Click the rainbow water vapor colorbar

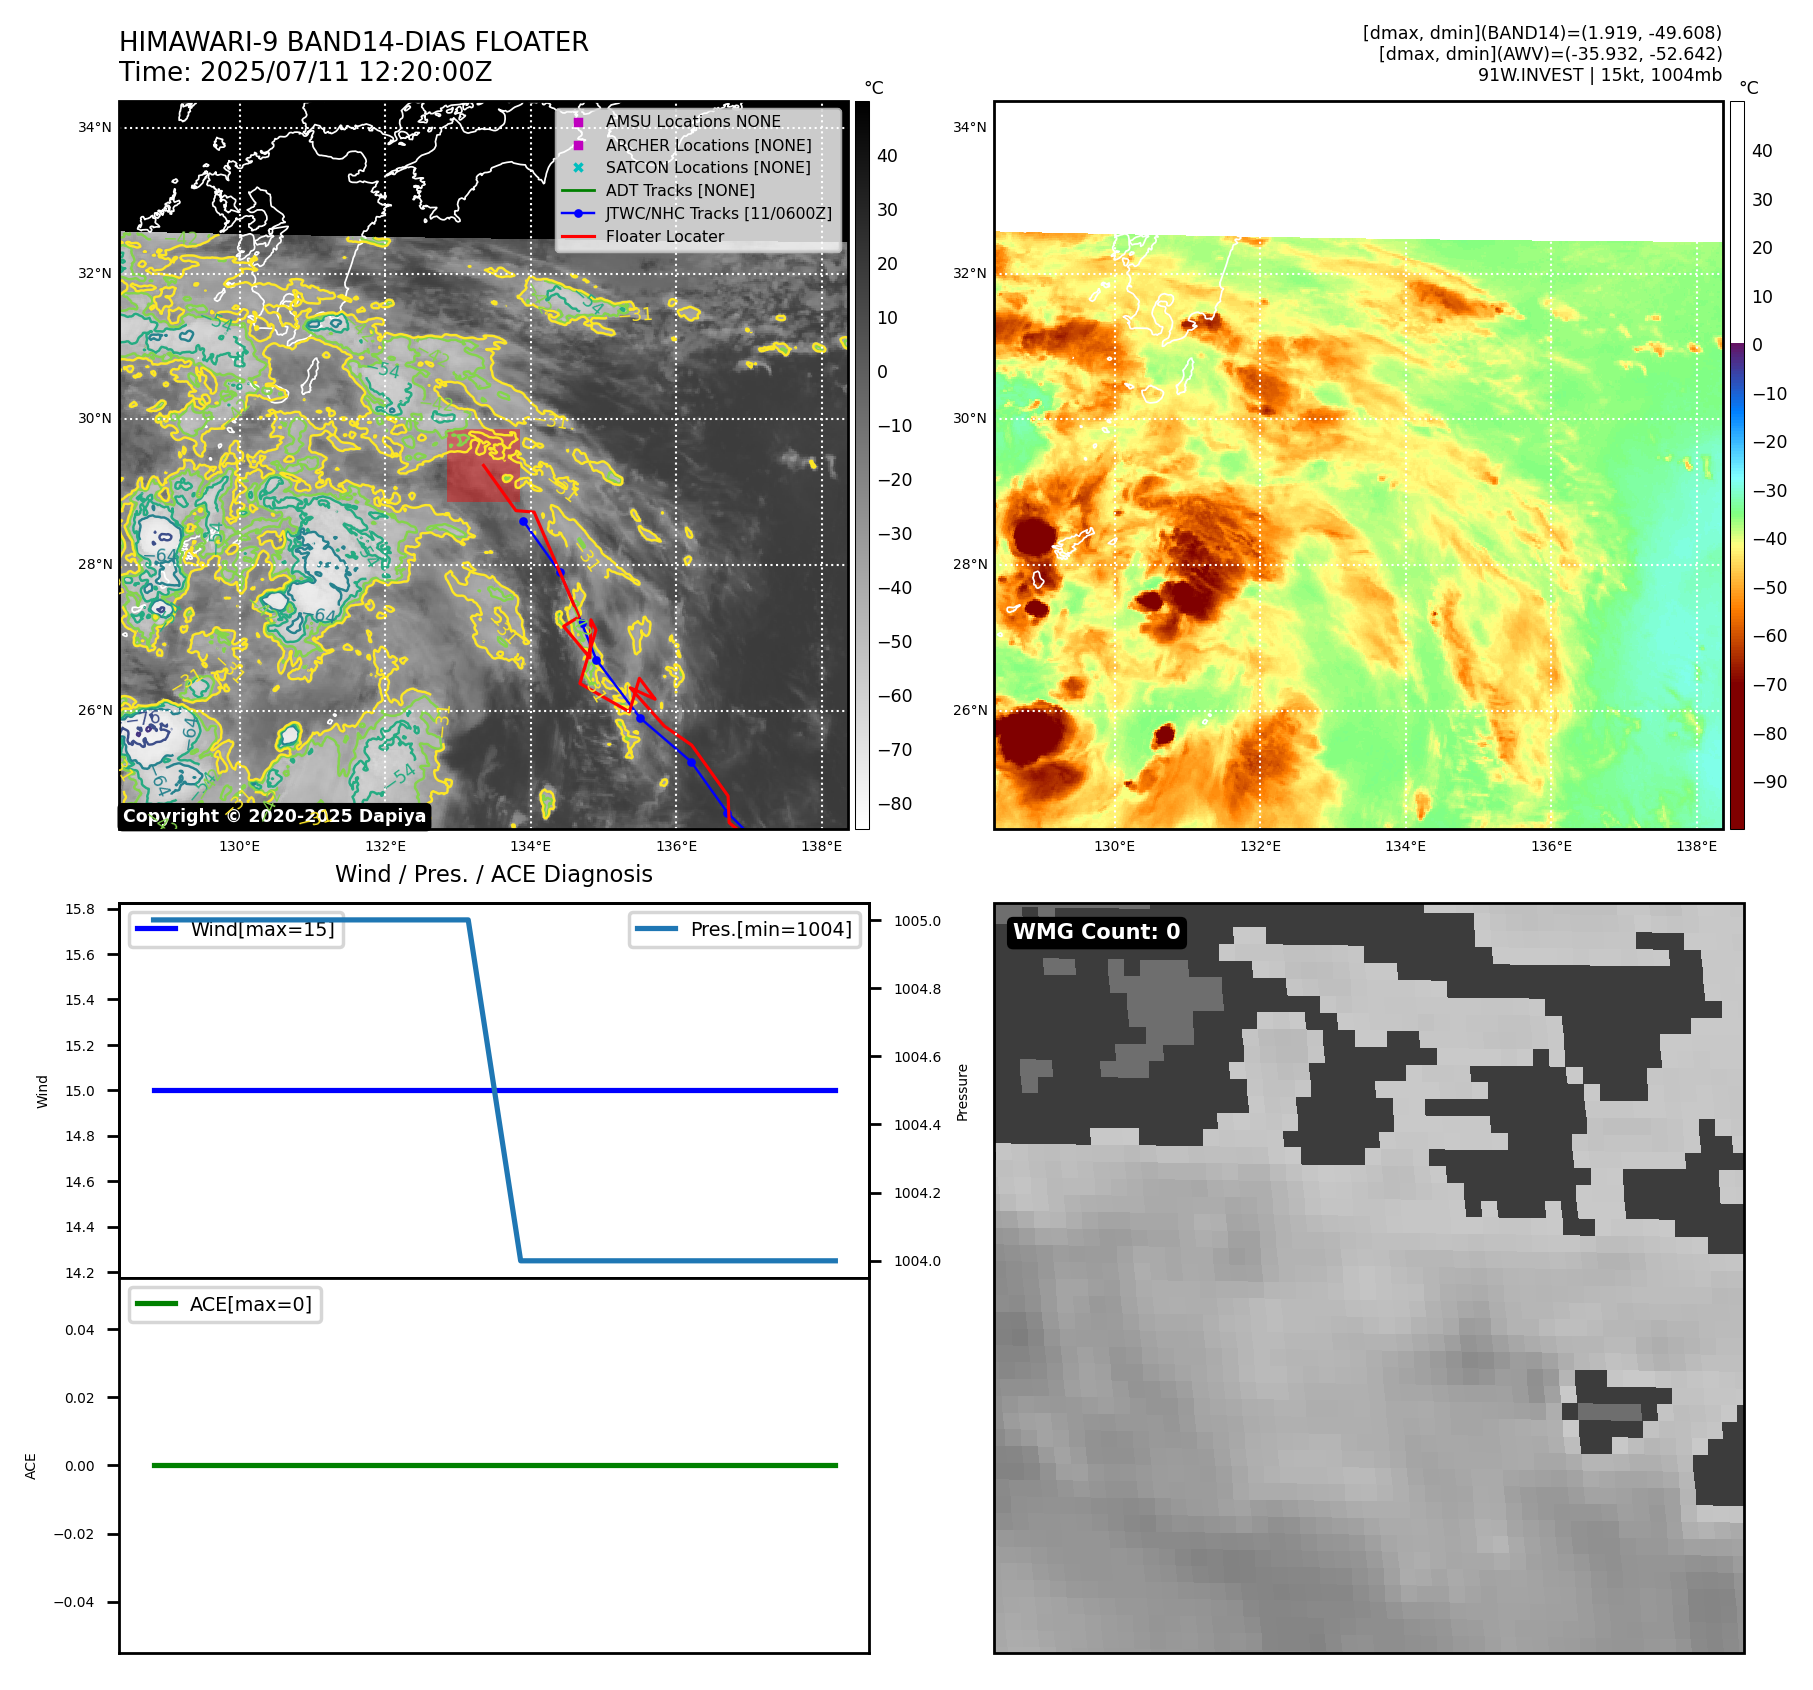pos(1737,465)
